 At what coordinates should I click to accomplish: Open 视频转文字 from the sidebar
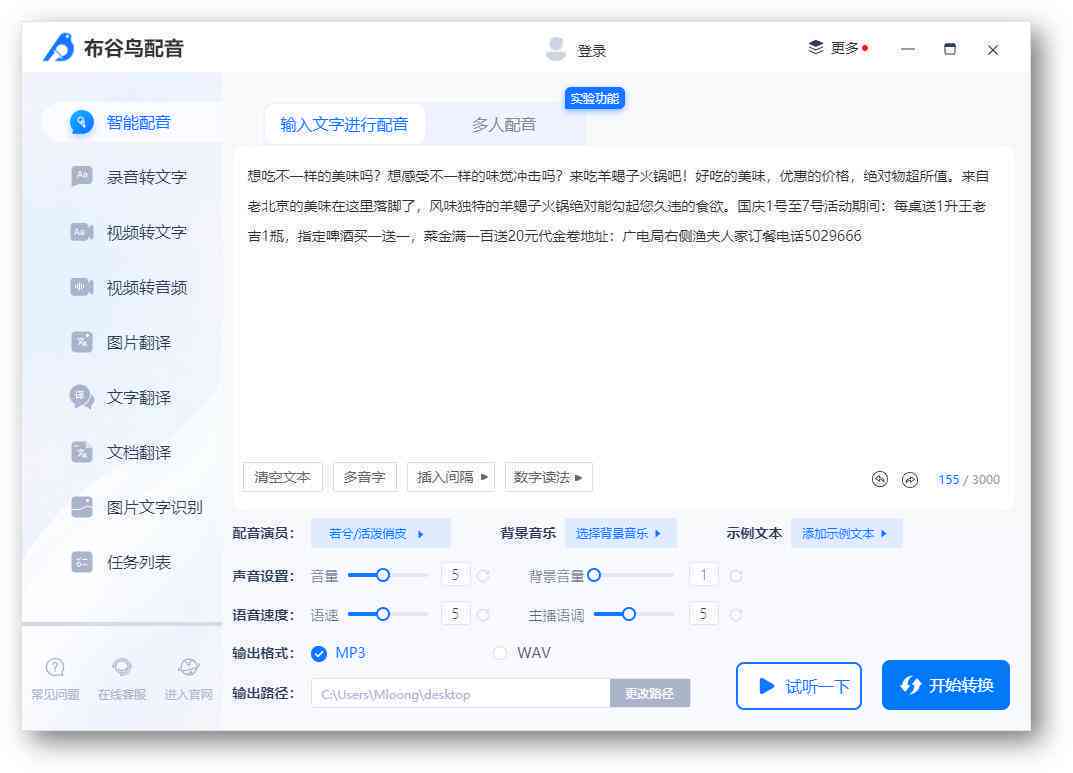coord(146,232)
